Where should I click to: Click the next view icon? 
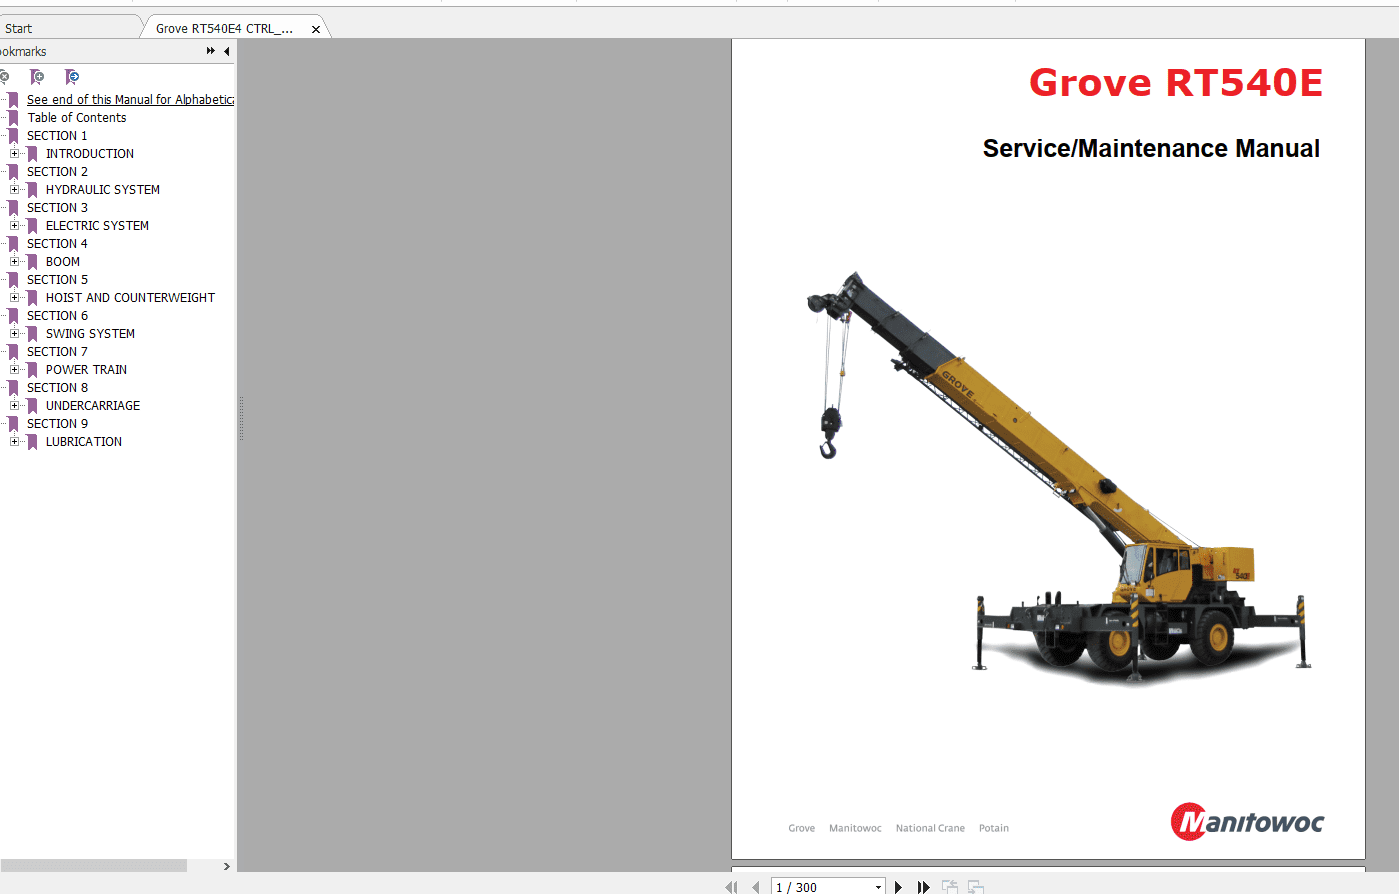pyautogui.click(x=974, y=887)
